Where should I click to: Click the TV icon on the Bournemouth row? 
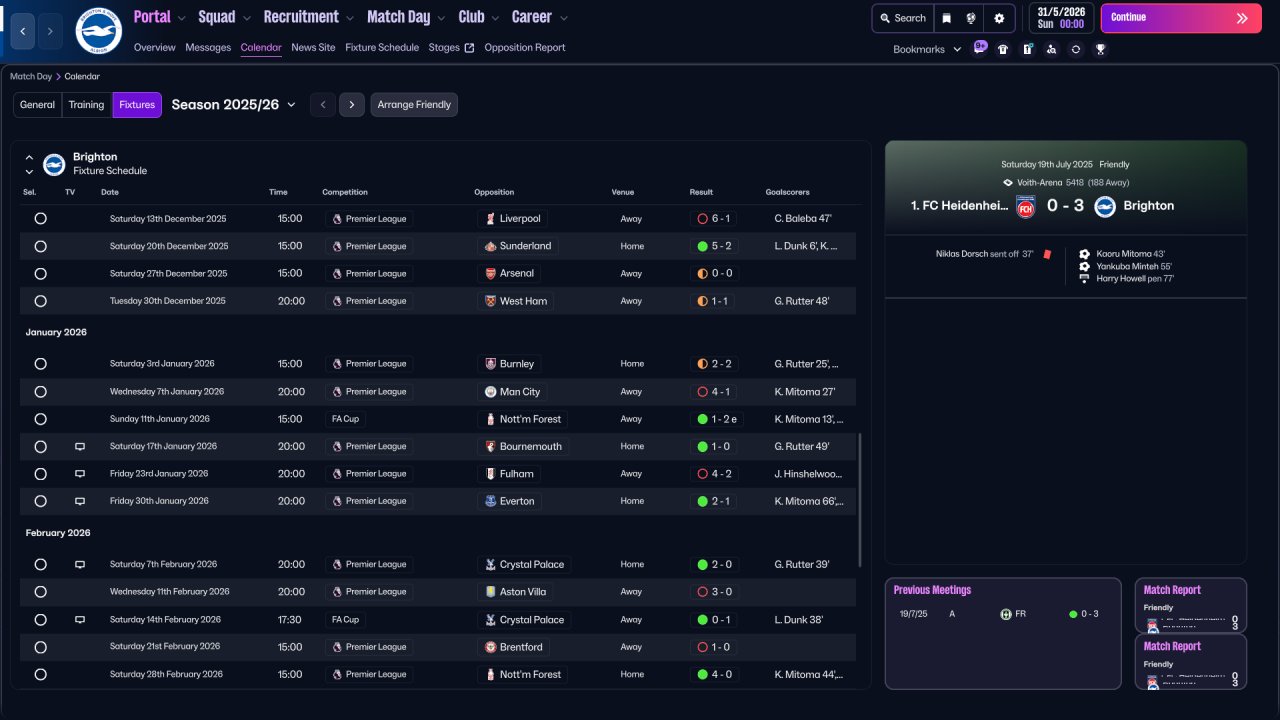tap(80, 446)
